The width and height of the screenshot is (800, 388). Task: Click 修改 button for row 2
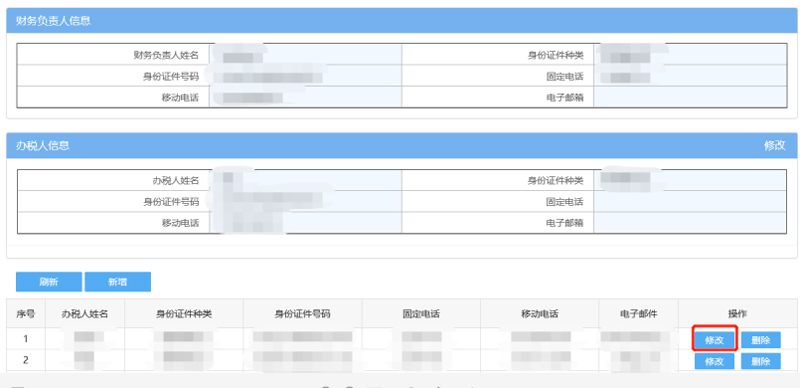click(714, 361)
